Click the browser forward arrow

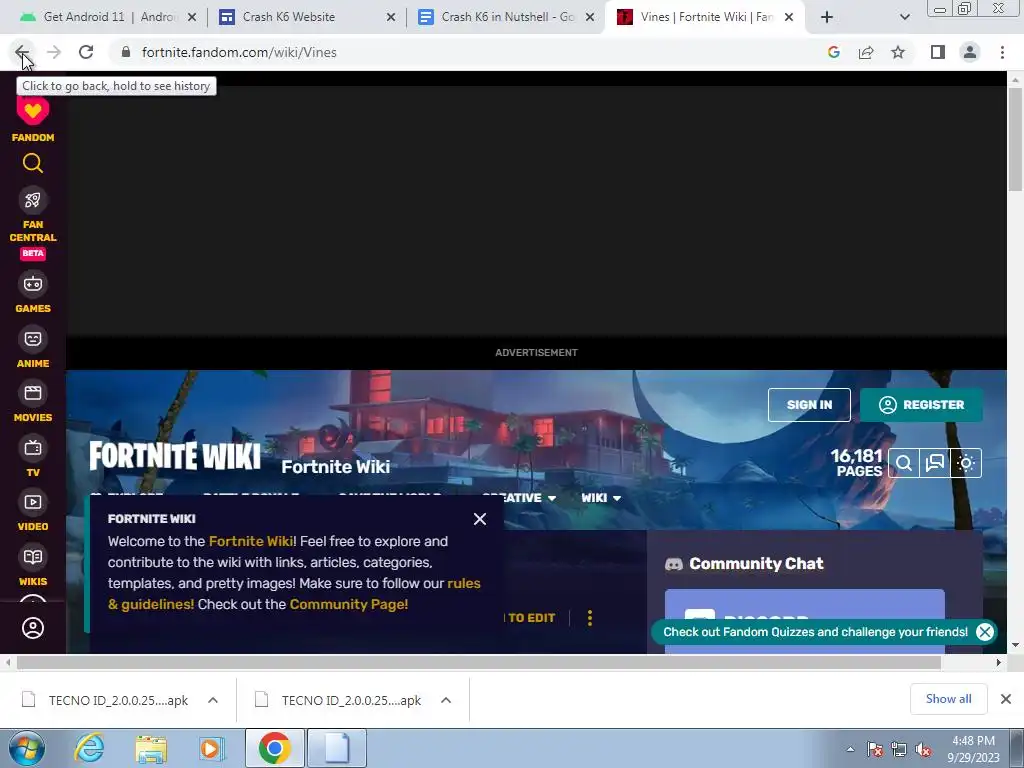(54, 52)
